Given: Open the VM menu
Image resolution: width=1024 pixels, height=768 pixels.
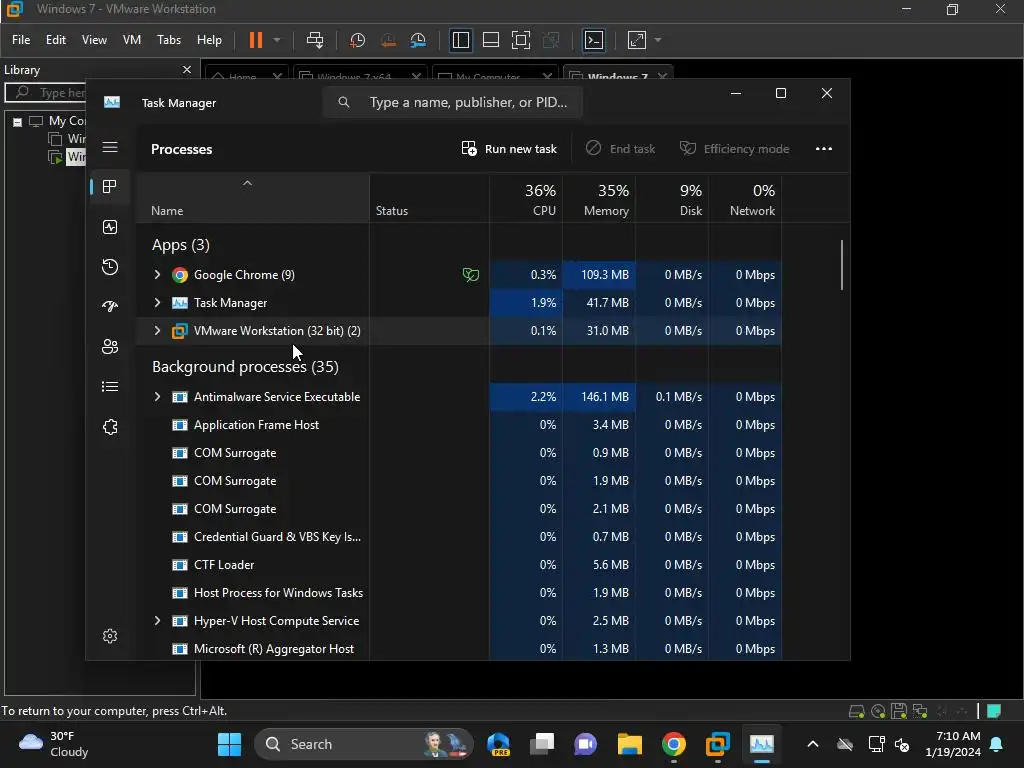Looking at the screenshot, I should click(x=132, y=40).
